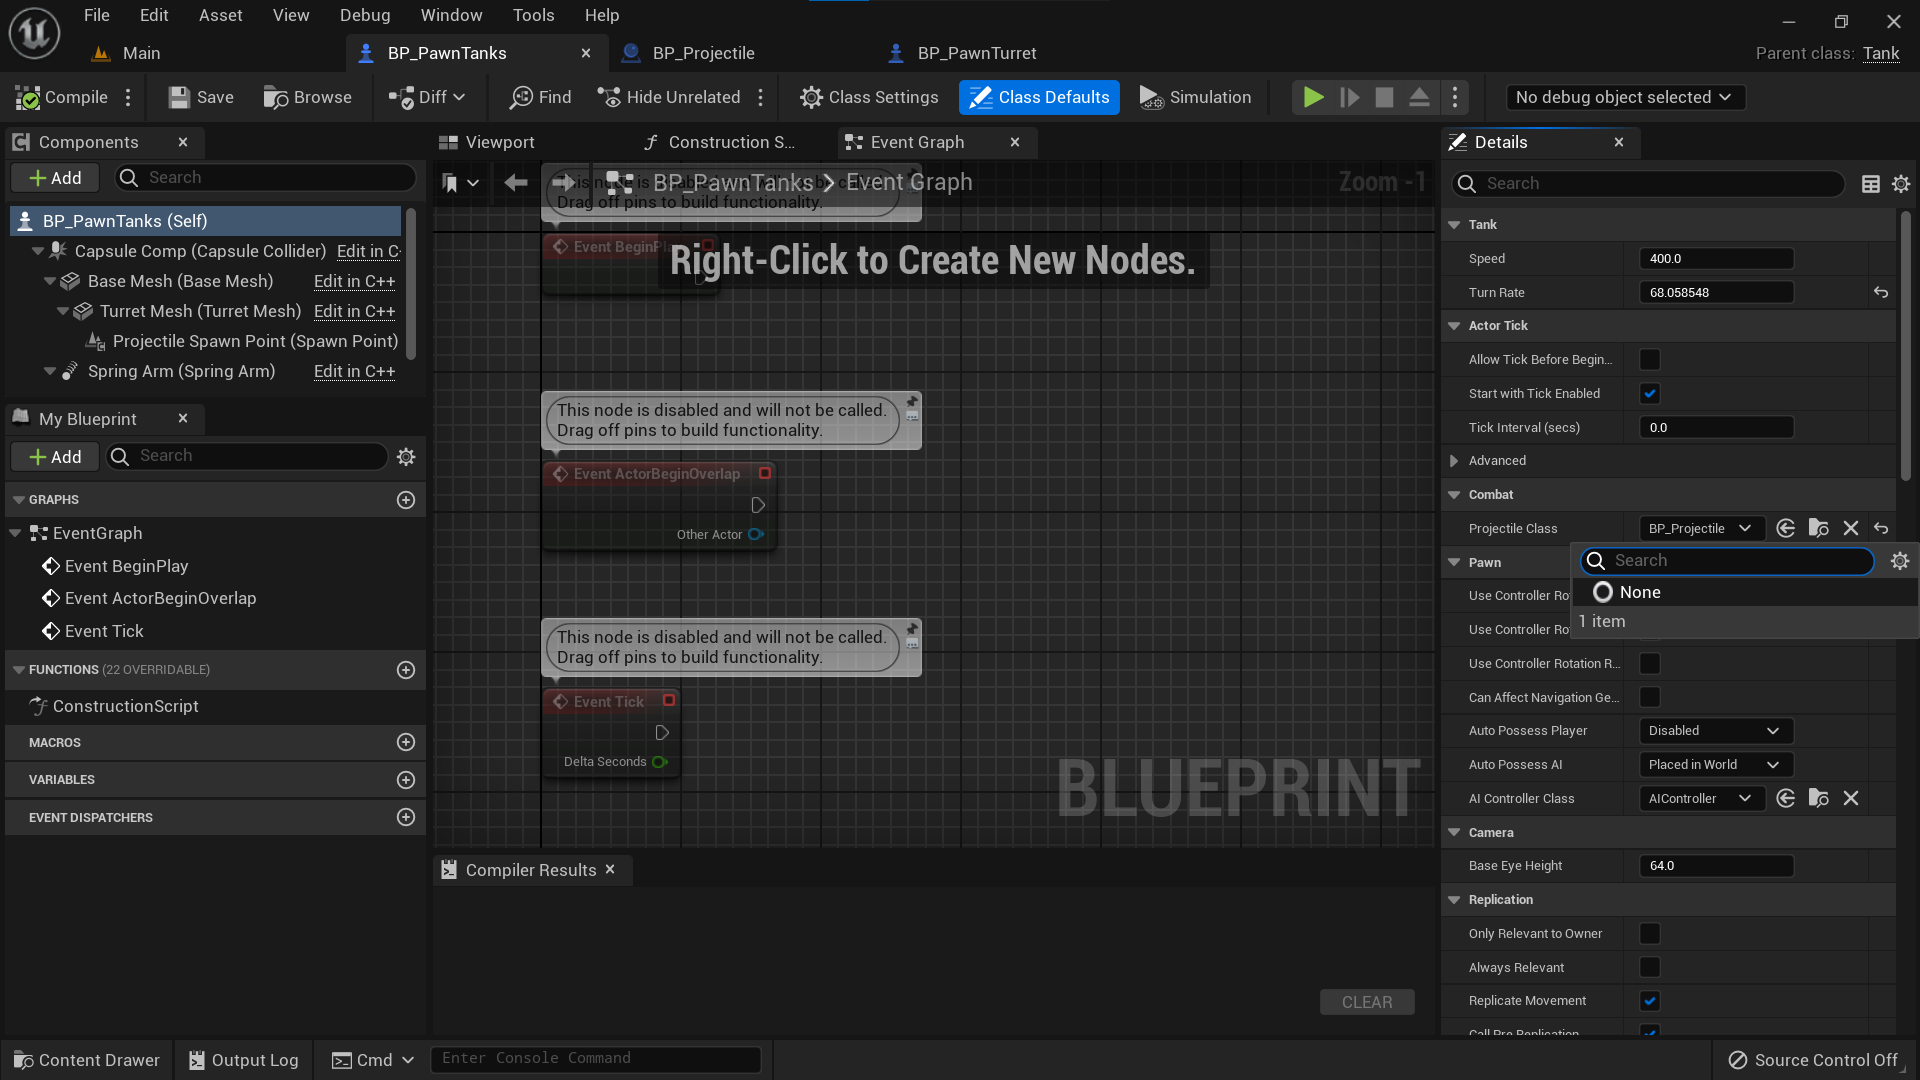
Task: Browse to asset in Content Browser
Action: coord(308,97)
